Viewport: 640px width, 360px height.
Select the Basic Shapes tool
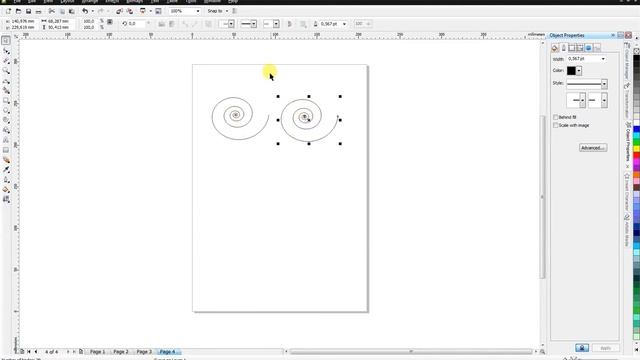pyautogui.click(x=6, y=130)
